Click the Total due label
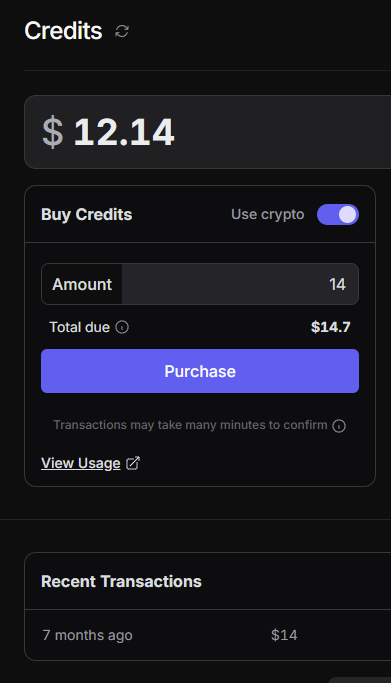The image size is (391, 683). (x=80, y=327)
